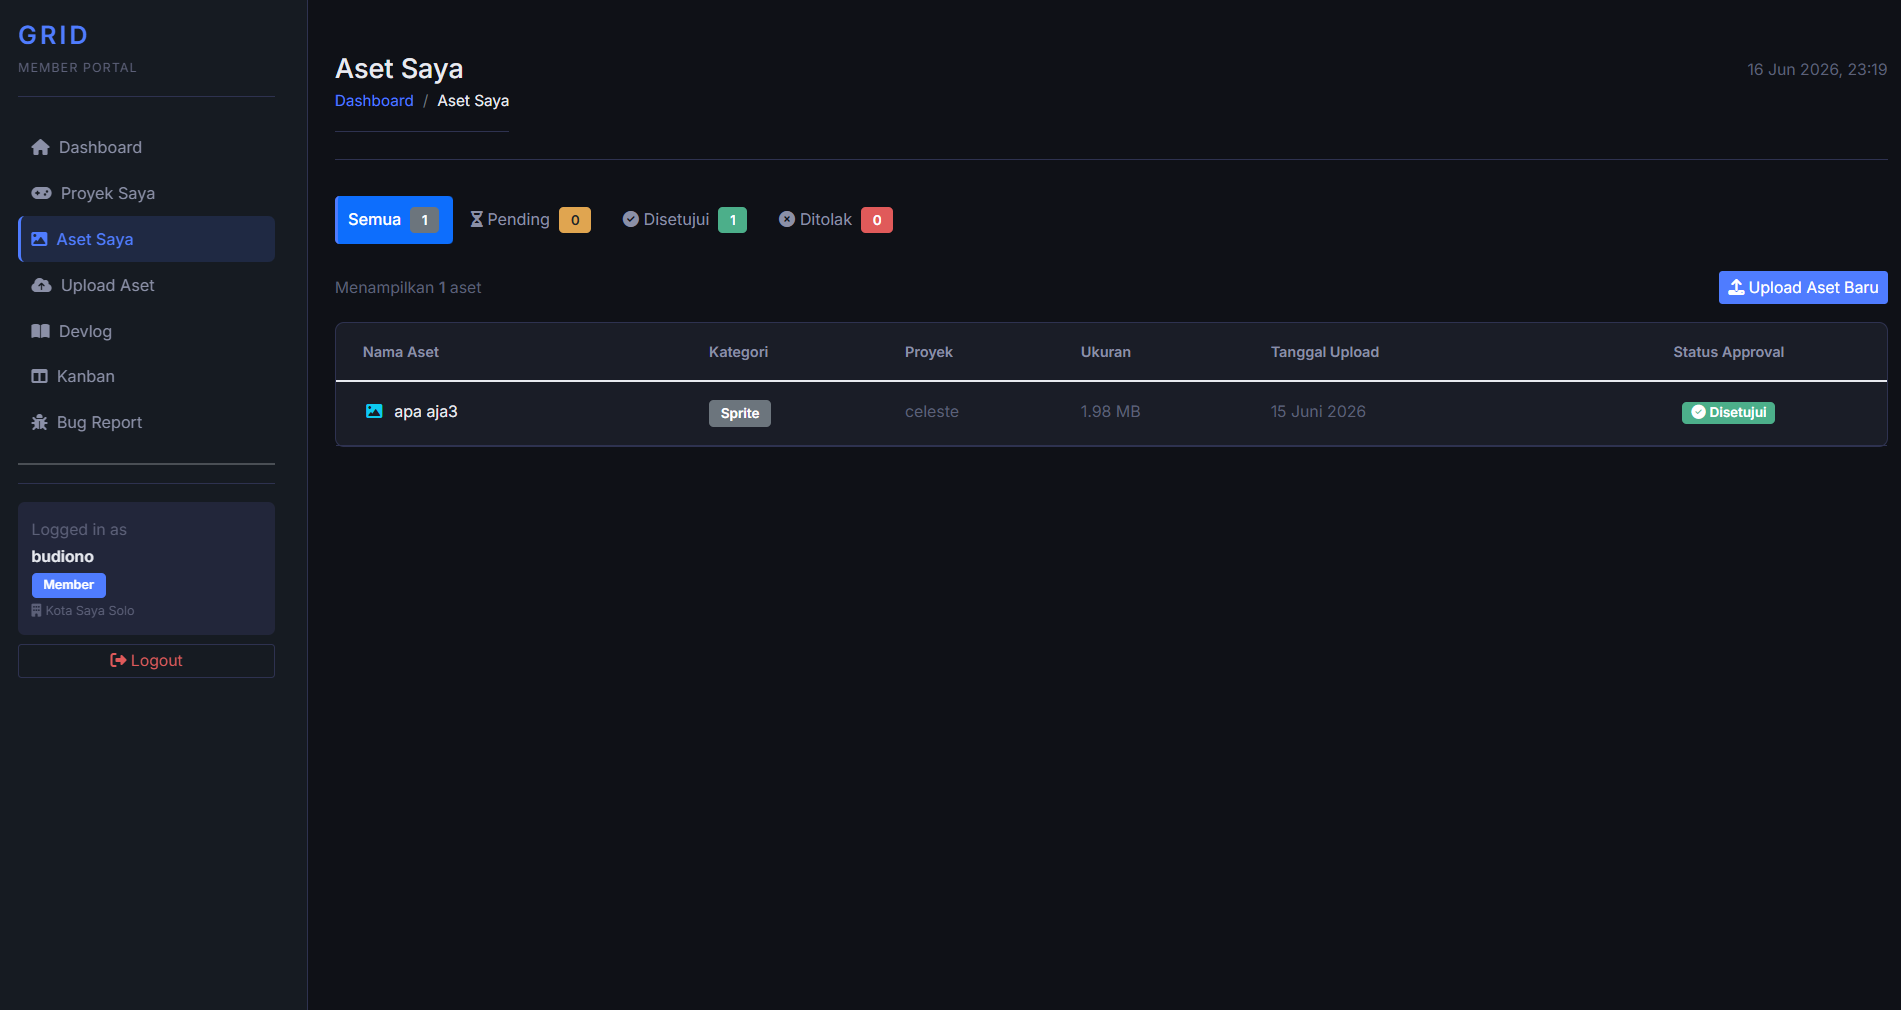Click the checkmark icon on Disetujui tab
This screenshot has width=1901, height=1010.
(x=631, y=219)
